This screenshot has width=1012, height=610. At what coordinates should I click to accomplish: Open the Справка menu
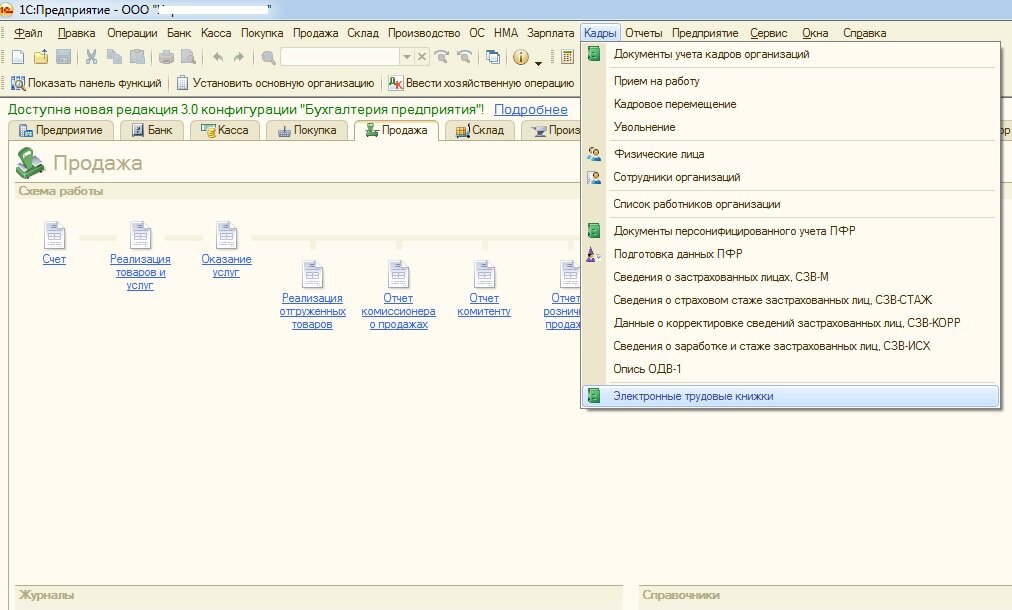tap(864, 33)
